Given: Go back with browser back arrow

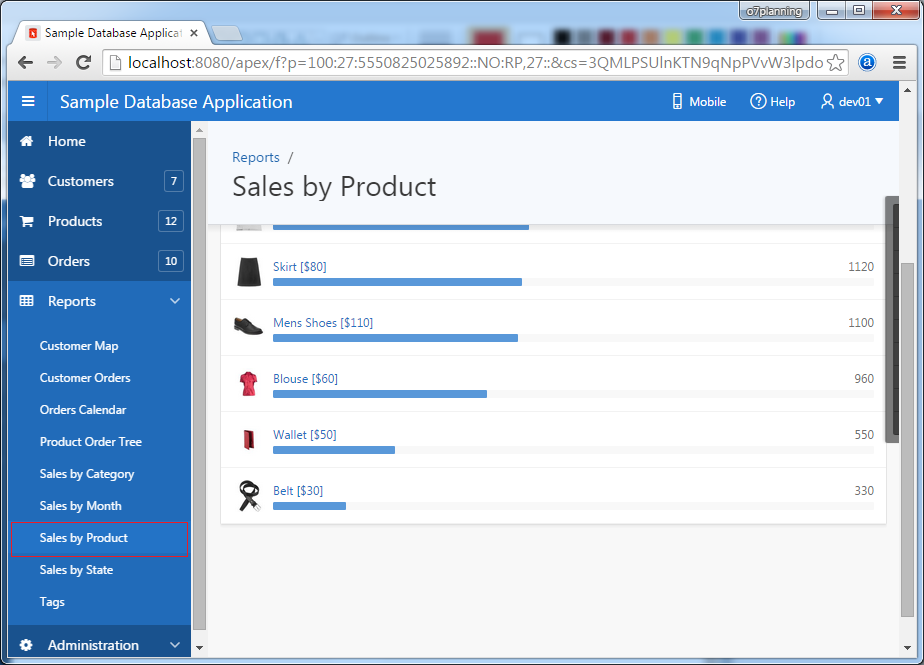Looking at the screenshot, I should point(25,62).
